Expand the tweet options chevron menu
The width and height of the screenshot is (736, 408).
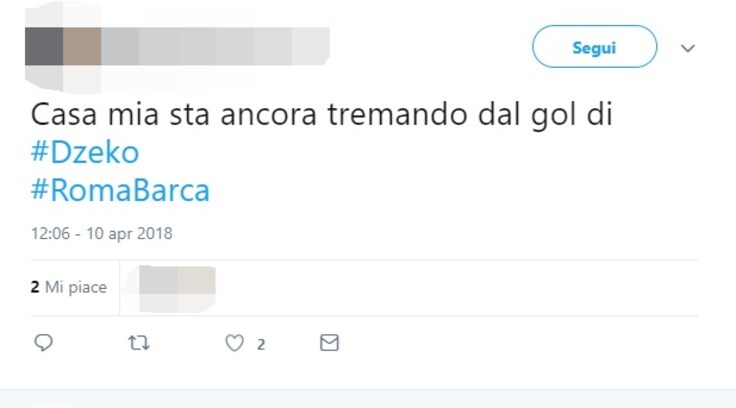(x=688, y=48)
